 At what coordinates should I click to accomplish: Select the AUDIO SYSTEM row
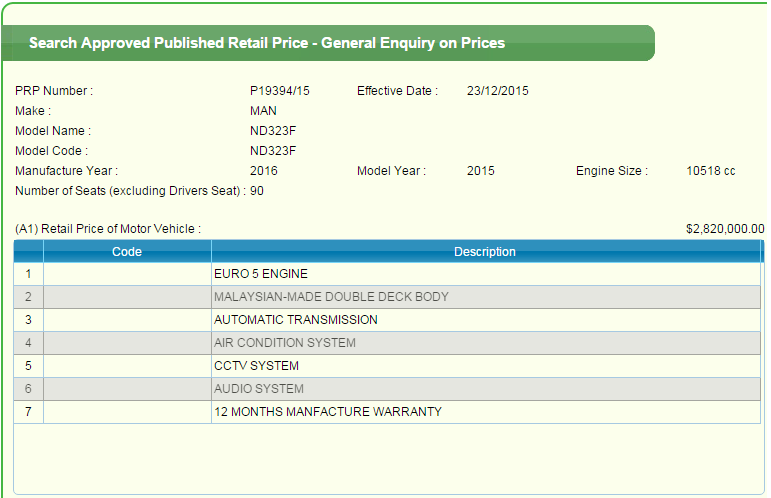click(258, 389)
